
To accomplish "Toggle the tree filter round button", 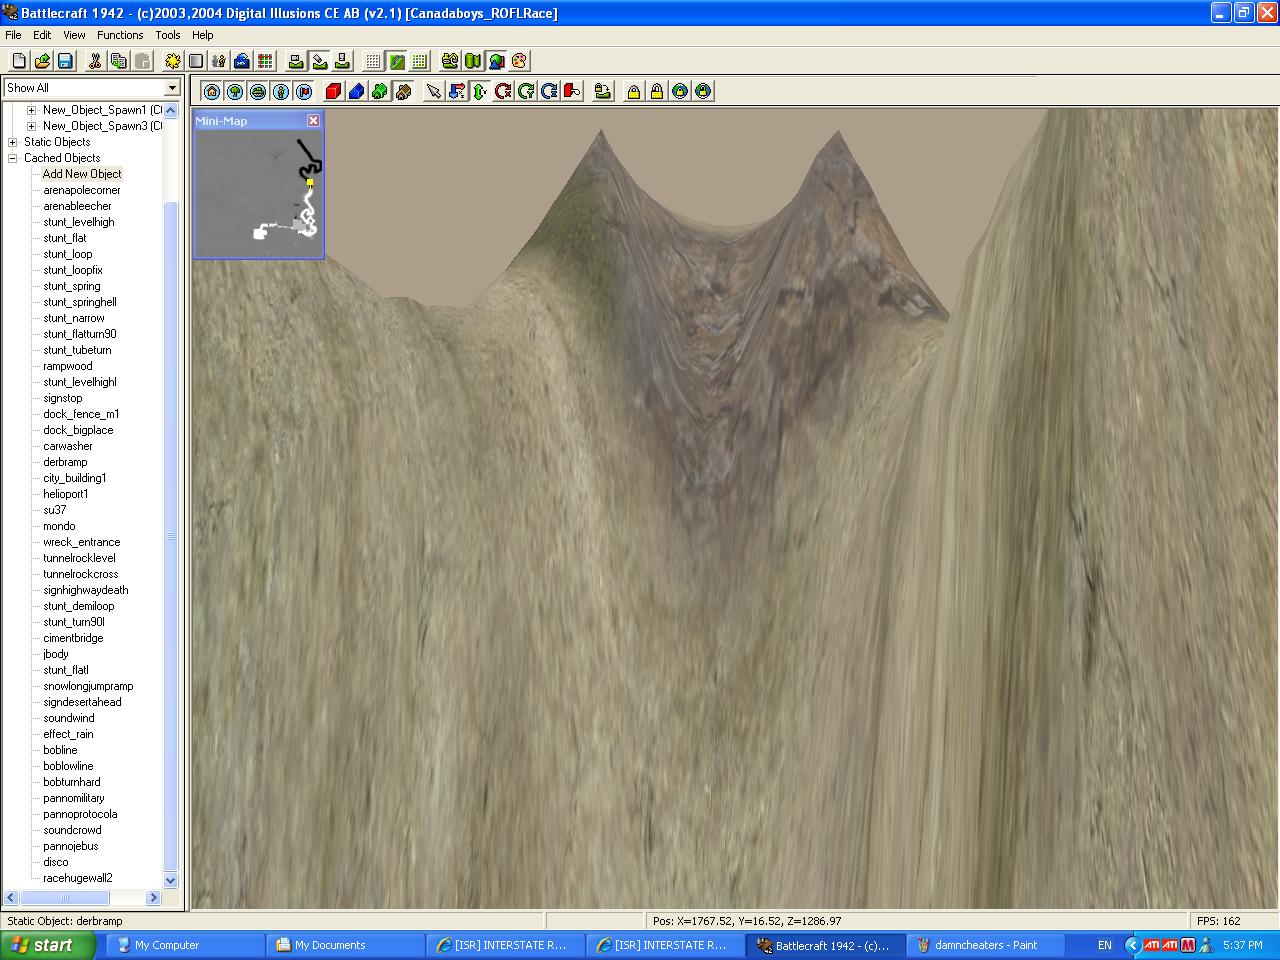I will 235,91.
